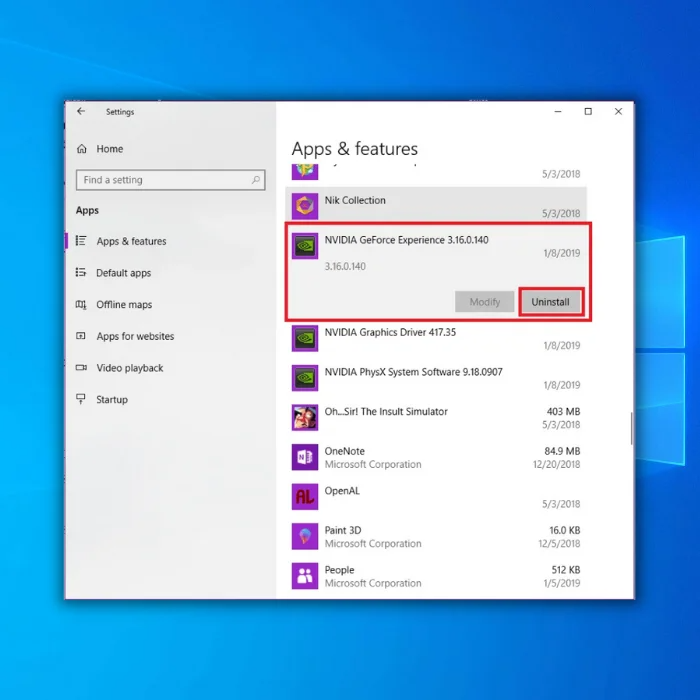The image size is (700, 700).
Task: Click the OneNote app icon
Action: pos(305,457)
